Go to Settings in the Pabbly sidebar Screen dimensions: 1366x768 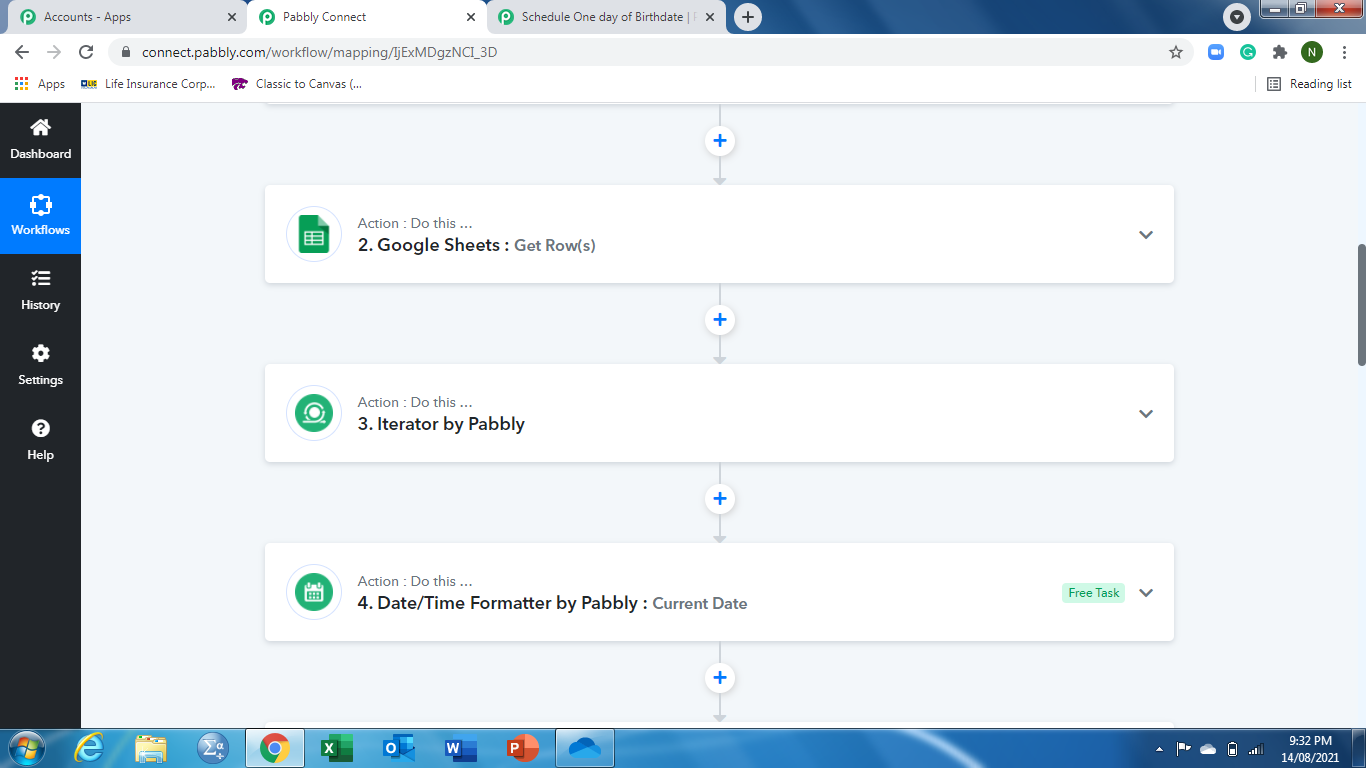click(40, 365)
